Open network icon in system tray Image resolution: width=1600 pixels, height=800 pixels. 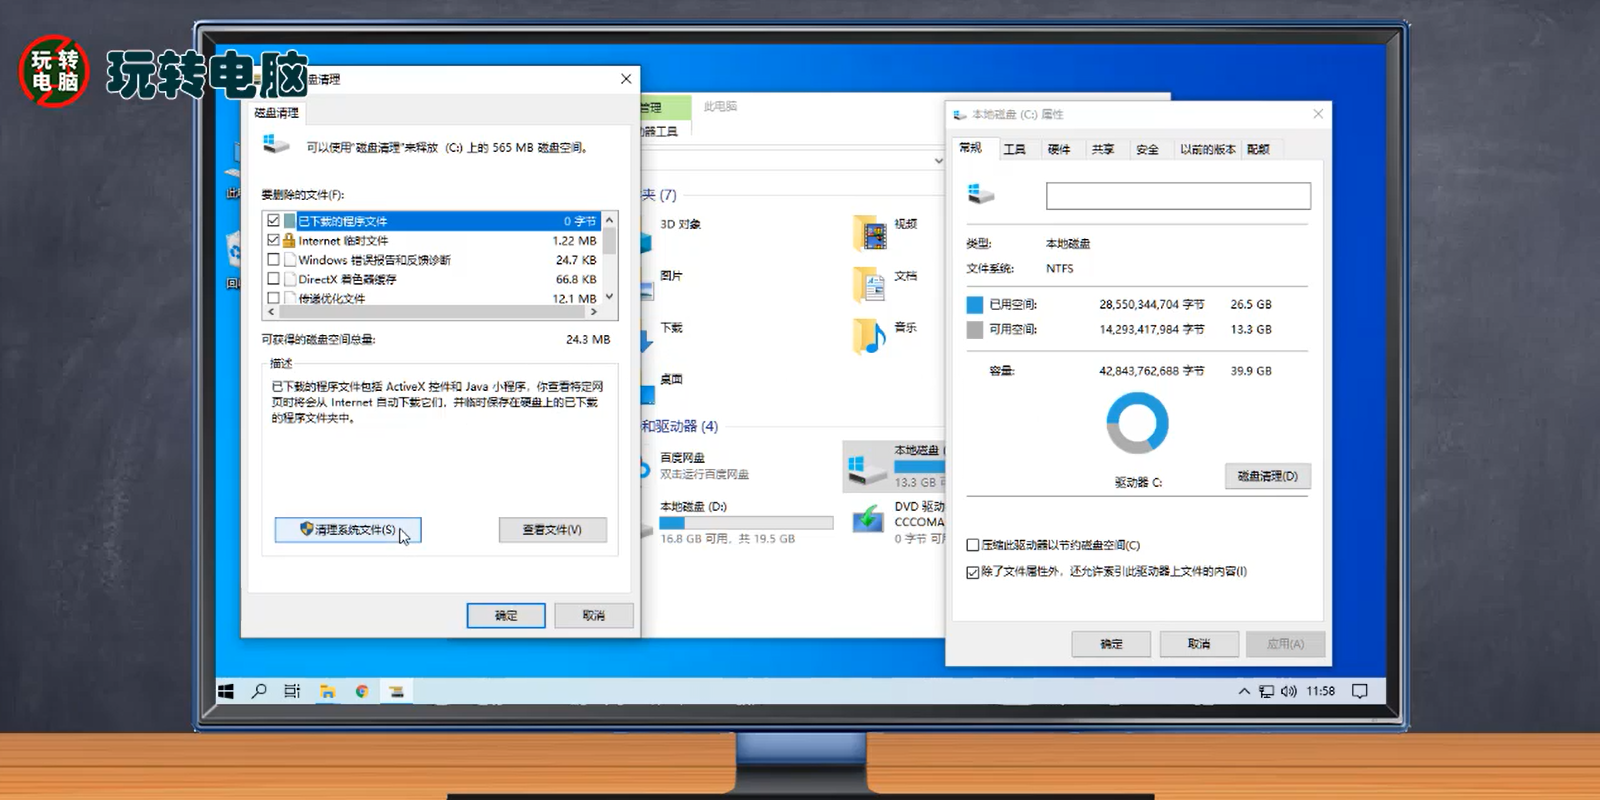[x=1267, y=691]
